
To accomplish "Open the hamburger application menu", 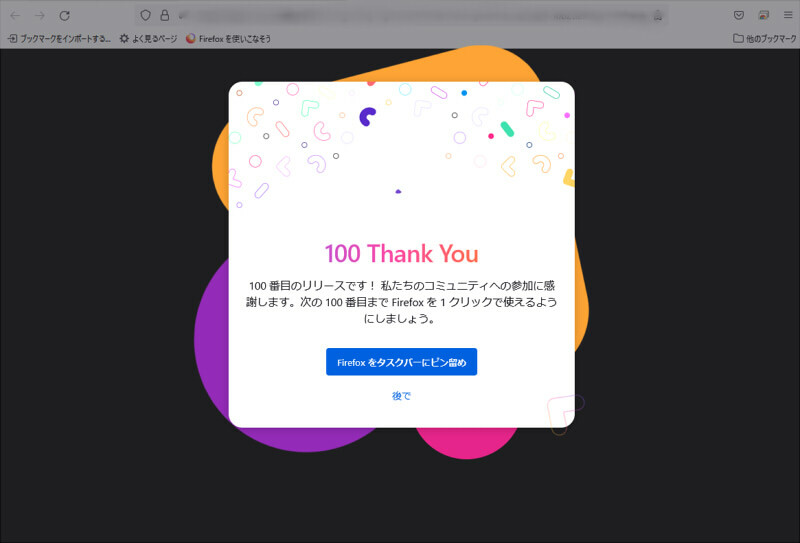I will [x=788, y=15].
